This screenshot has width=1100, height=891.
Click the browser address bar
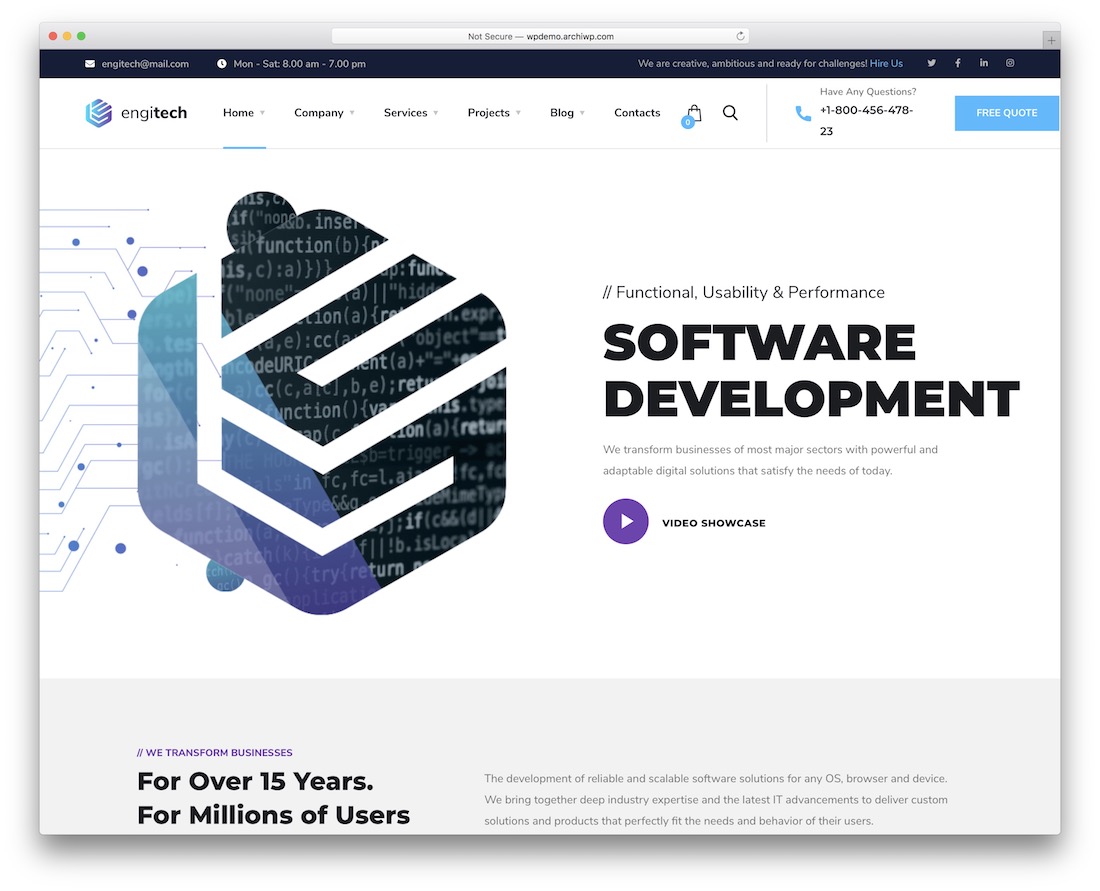540,36
